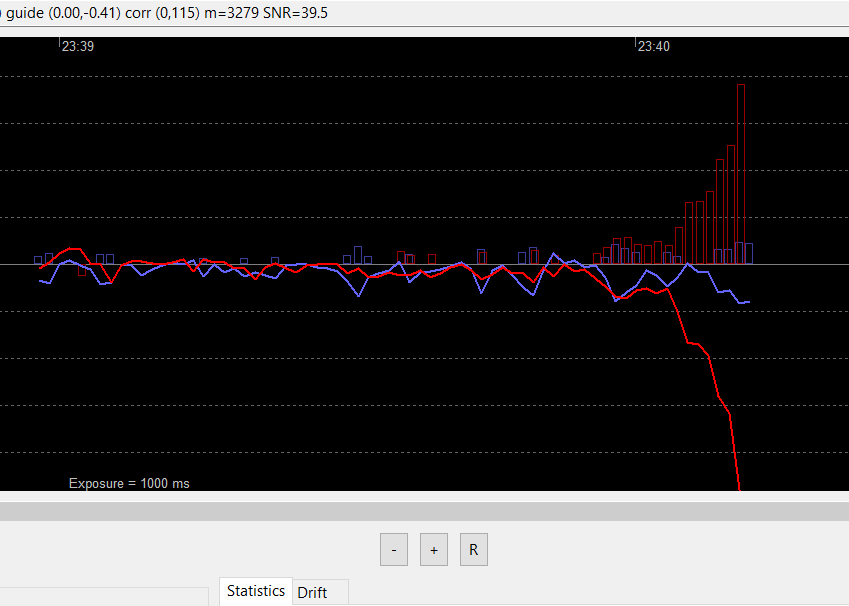Click the minus zoom-out button
Viewport: 849px width, 606px height.
coord(394,550)
